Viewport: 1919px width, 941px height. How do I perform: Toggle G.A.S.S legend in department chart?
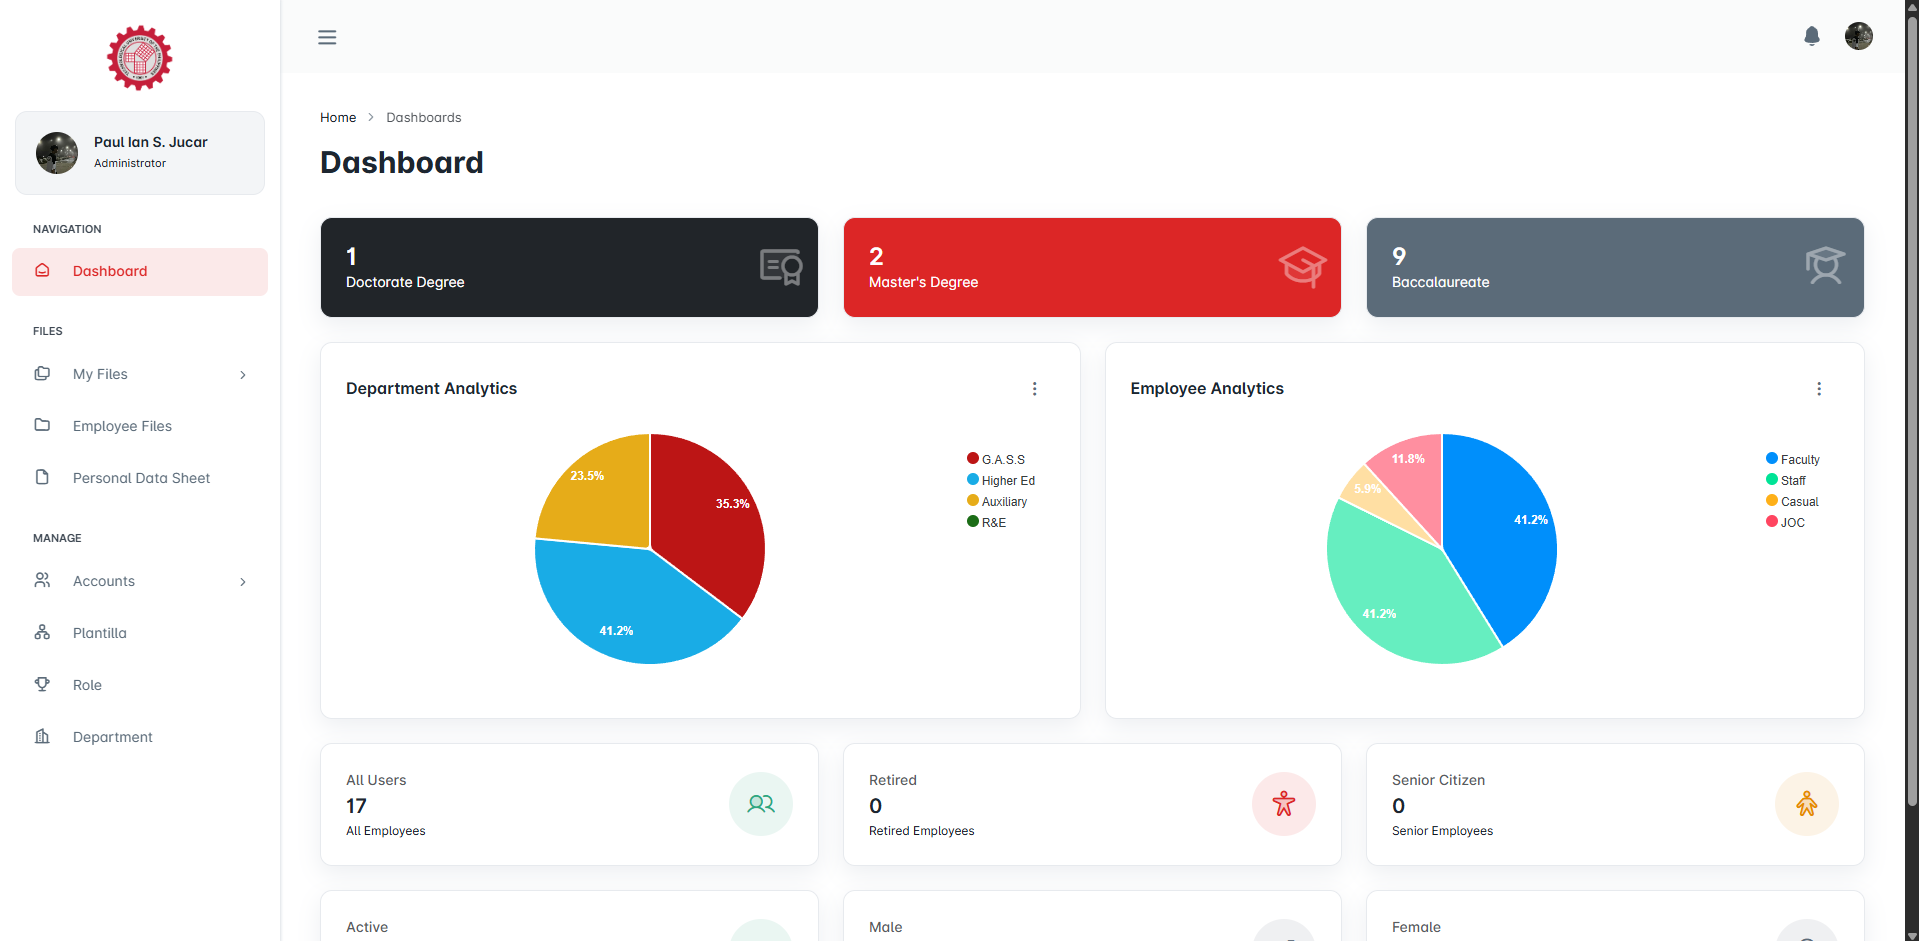point(996,459)
